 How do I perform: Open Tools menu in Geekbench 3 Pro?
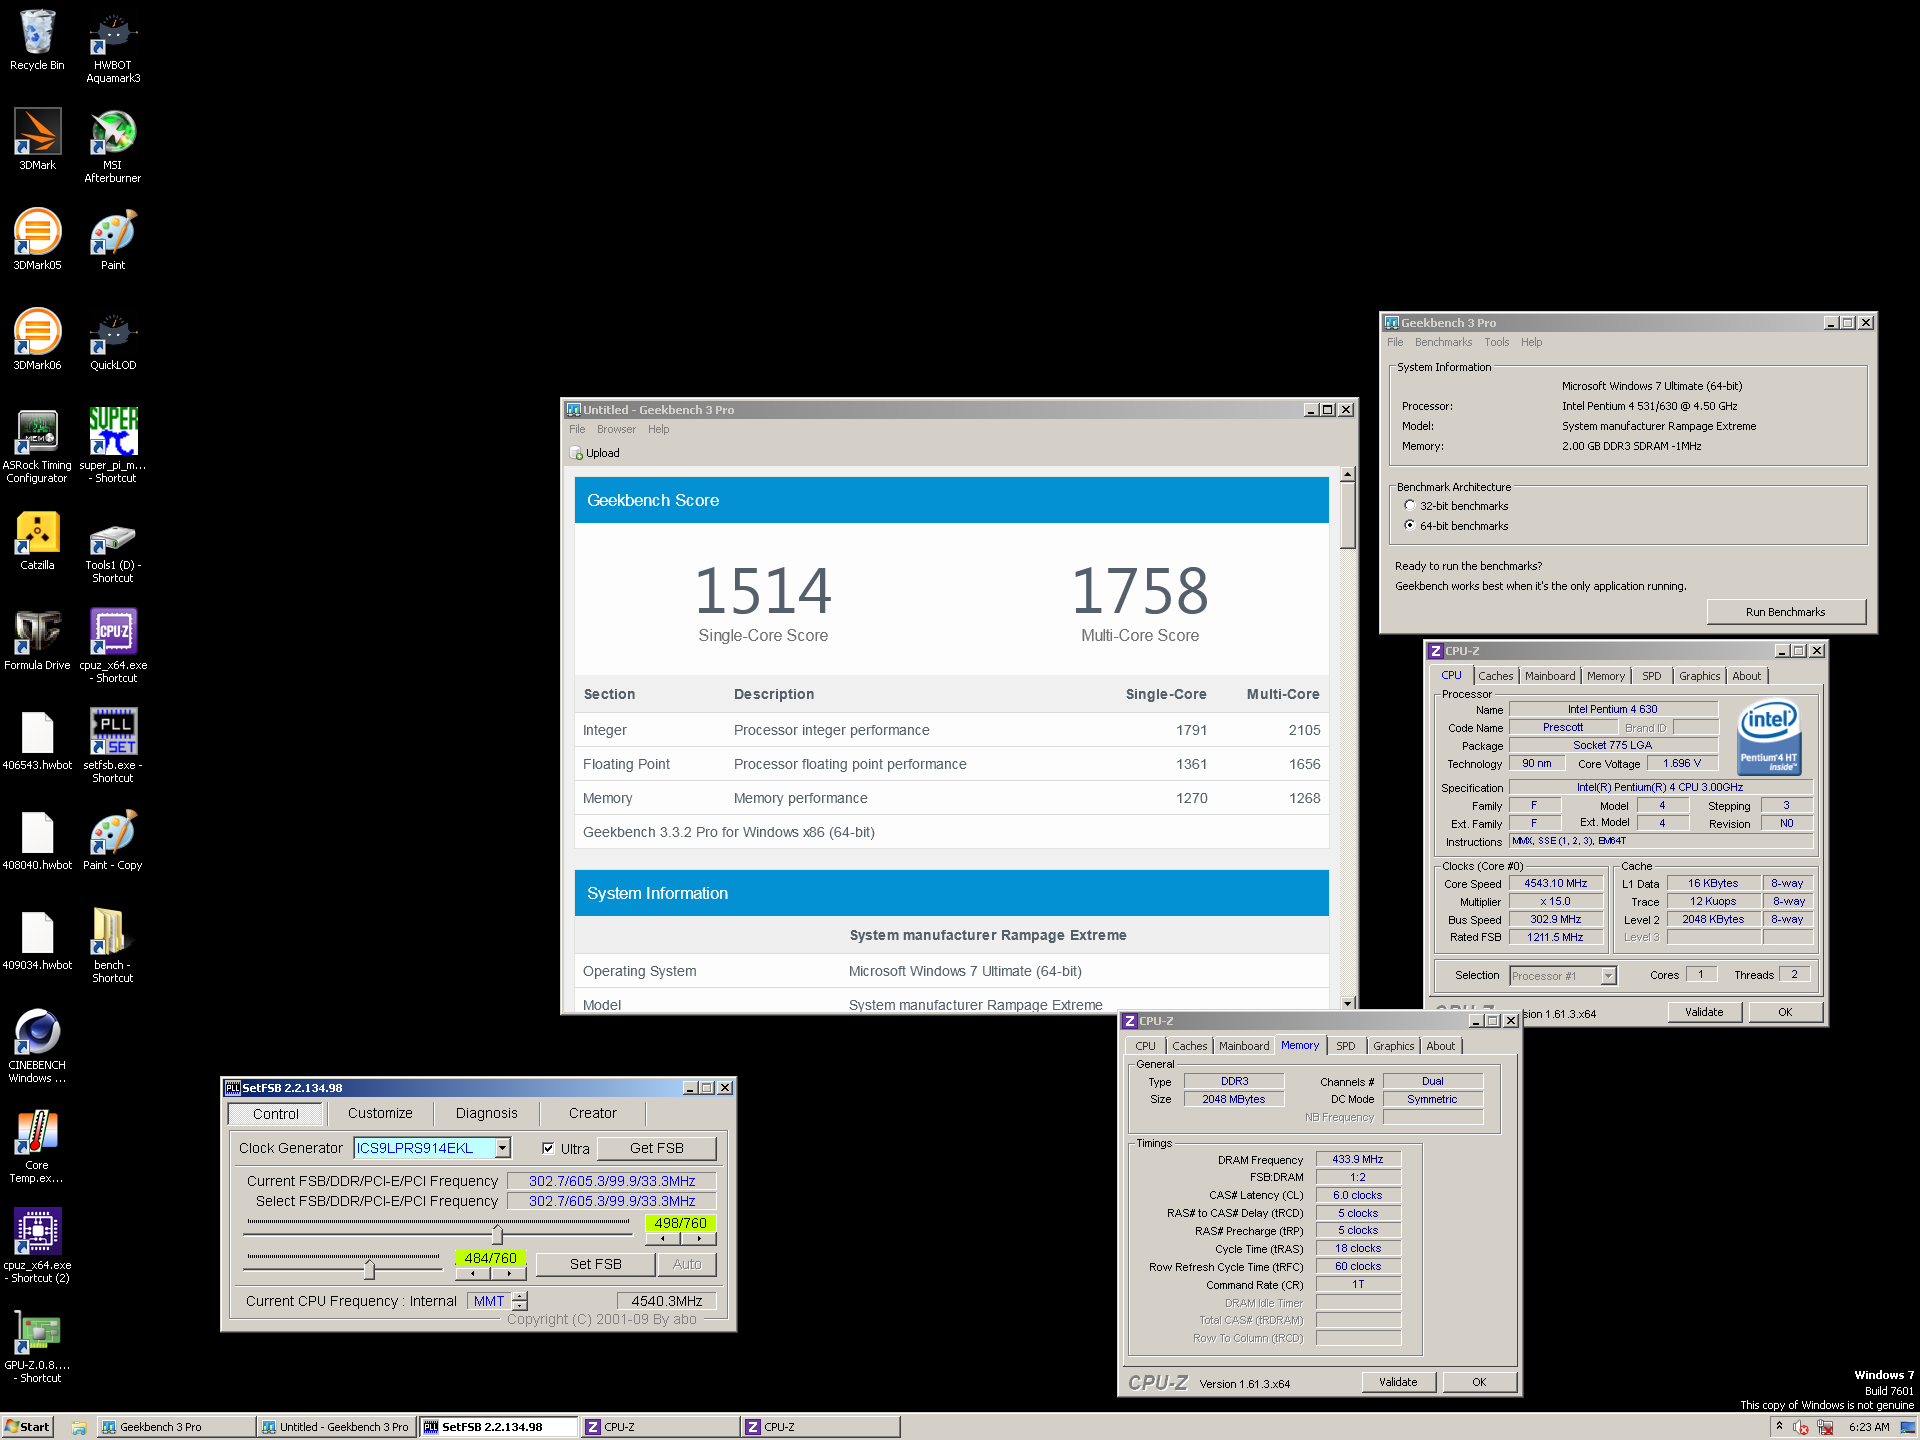coord(1496,342)
